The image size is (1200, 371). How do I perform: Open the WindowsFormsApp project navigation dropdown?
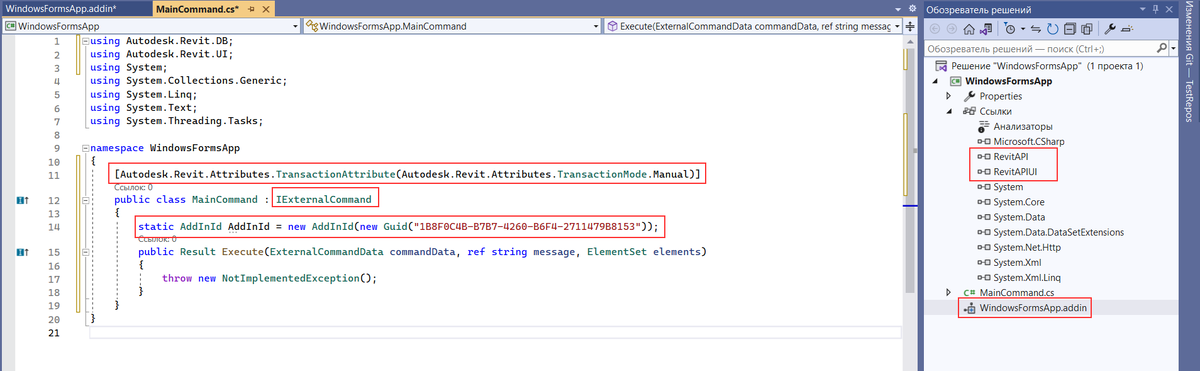[x=294, y=26]
